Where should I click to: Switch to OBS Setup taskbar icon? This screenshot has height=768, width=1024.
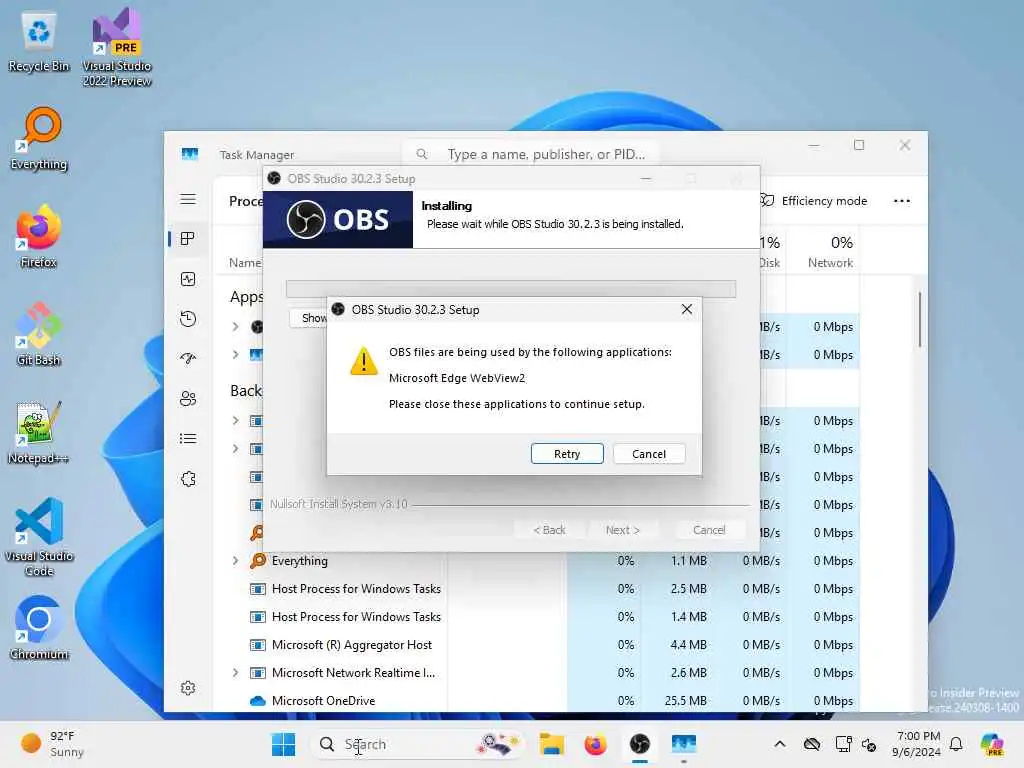click(x=639, y=744)
